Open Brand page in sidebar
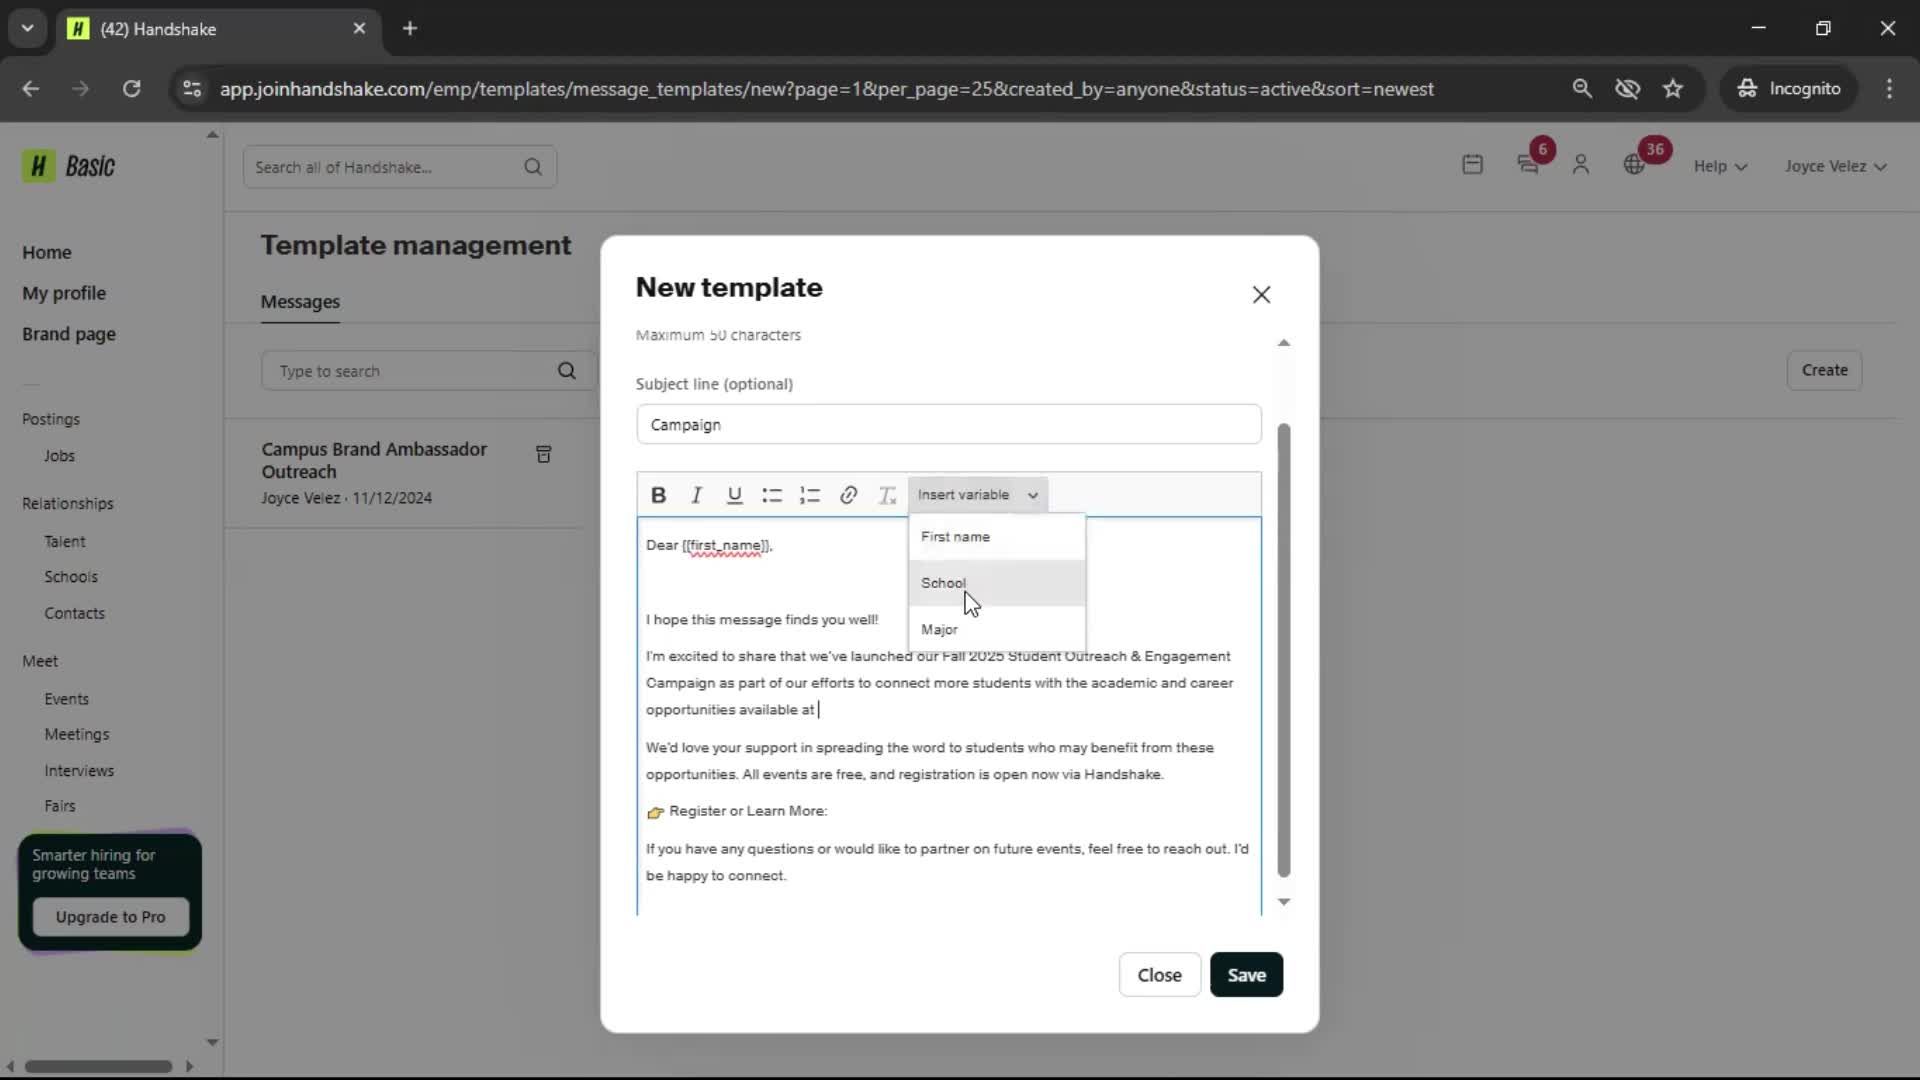1920x1080 pixels. pos(69,334)
